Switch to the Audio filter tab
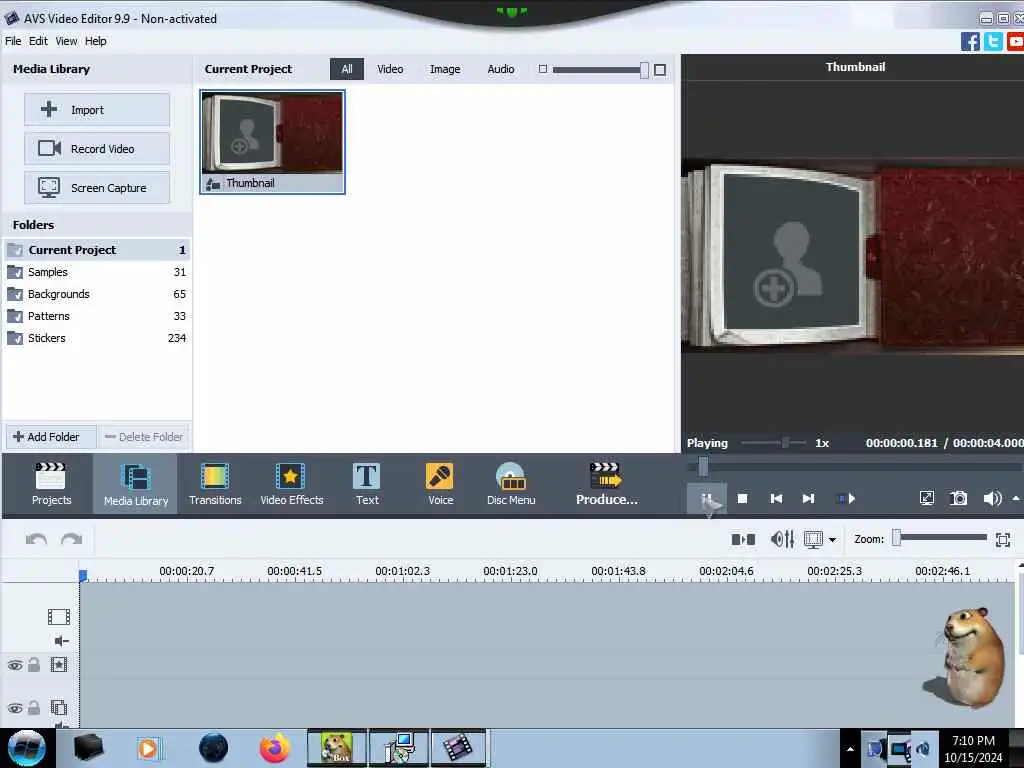 [501, 69]
